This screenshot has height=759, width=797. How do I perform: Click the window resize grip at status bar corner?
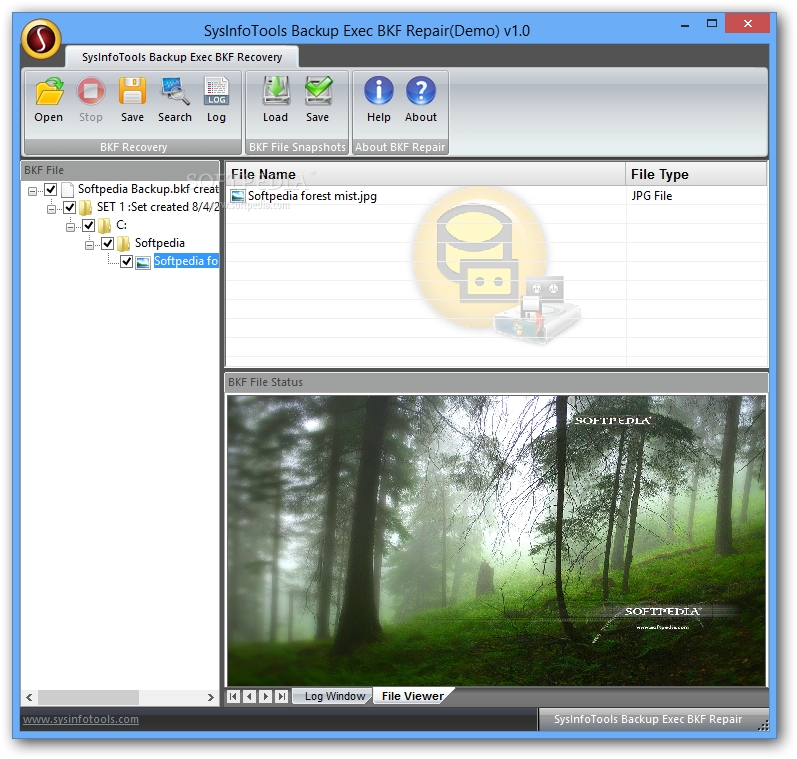pyautogui.click(x=763, y=726)
